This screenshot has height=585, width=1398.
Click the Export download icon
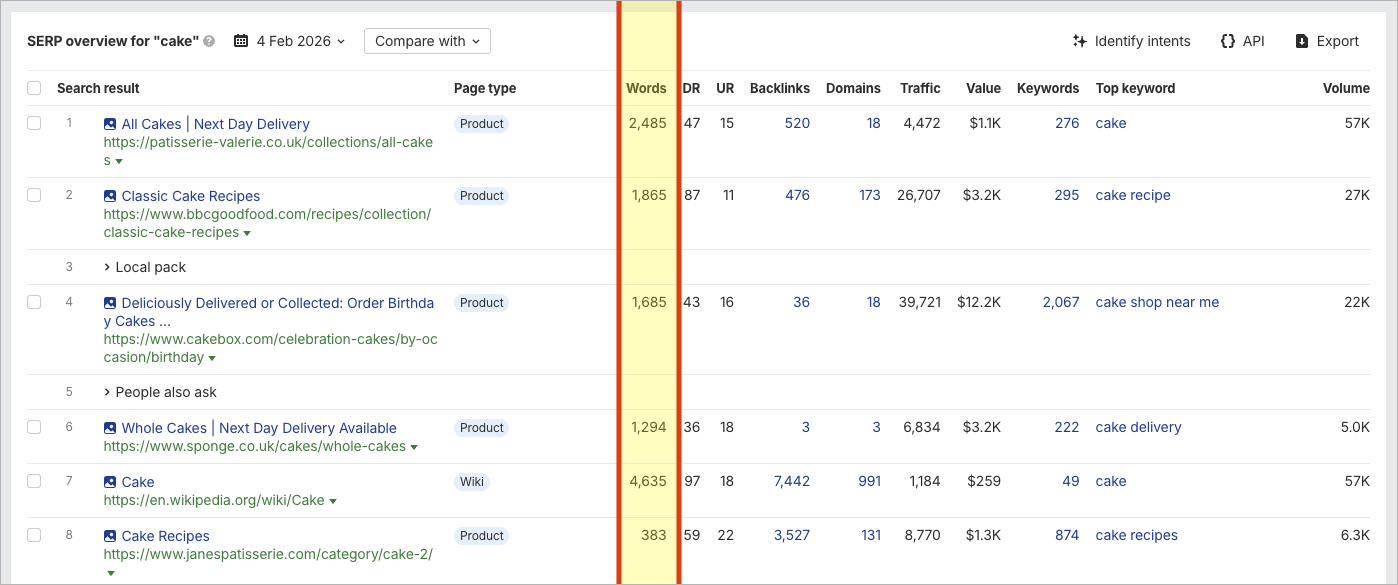pos(1302,41)
